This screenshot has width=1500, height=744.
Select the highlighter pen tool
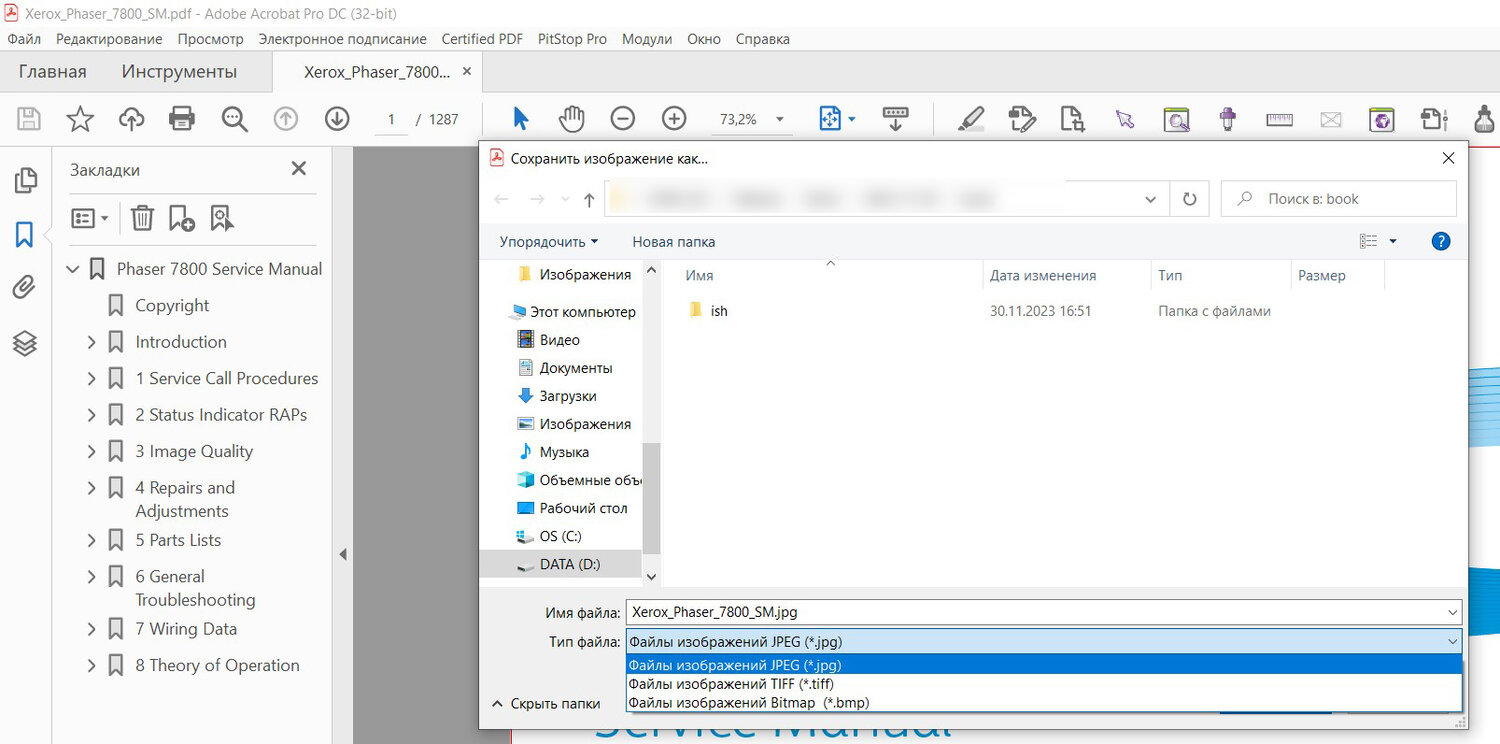(970, 119)
